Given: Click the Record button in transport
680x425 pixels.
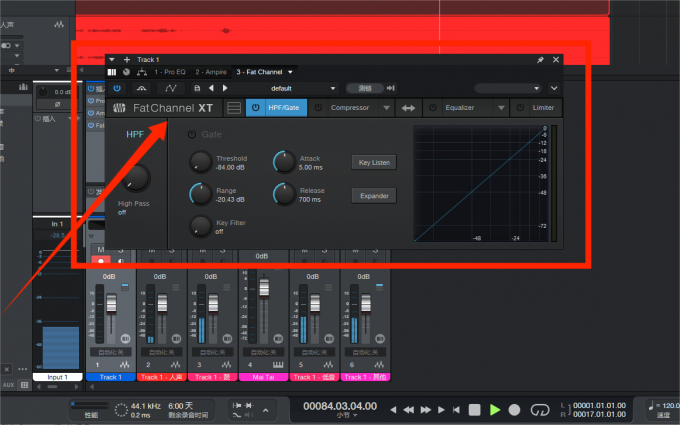Looking at the screenshot, I should [514, 409].
